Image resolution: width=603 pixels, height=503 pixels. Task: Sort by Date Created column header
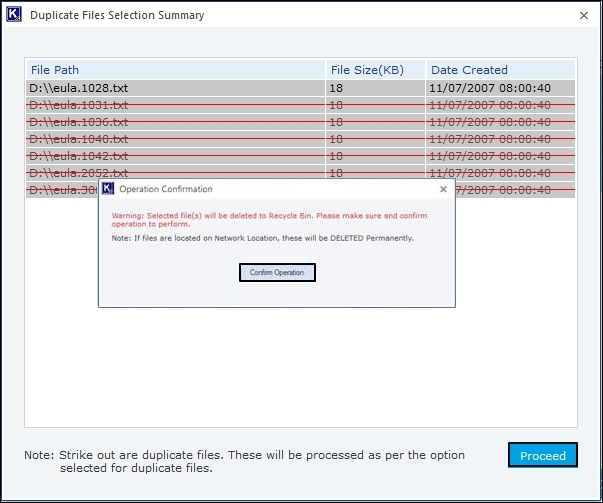pyautogui.click(x=500, y=70)
